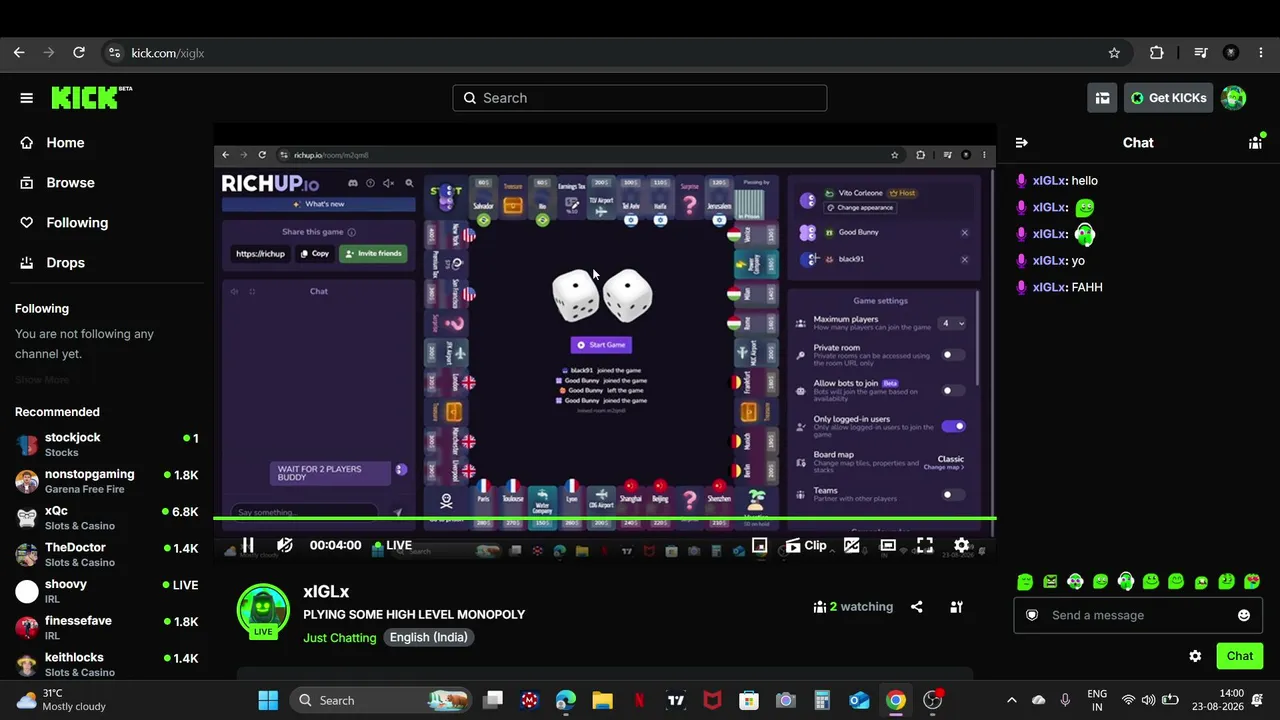
Task: Click the Get KICKs button
Action: tap(1168, 98)
